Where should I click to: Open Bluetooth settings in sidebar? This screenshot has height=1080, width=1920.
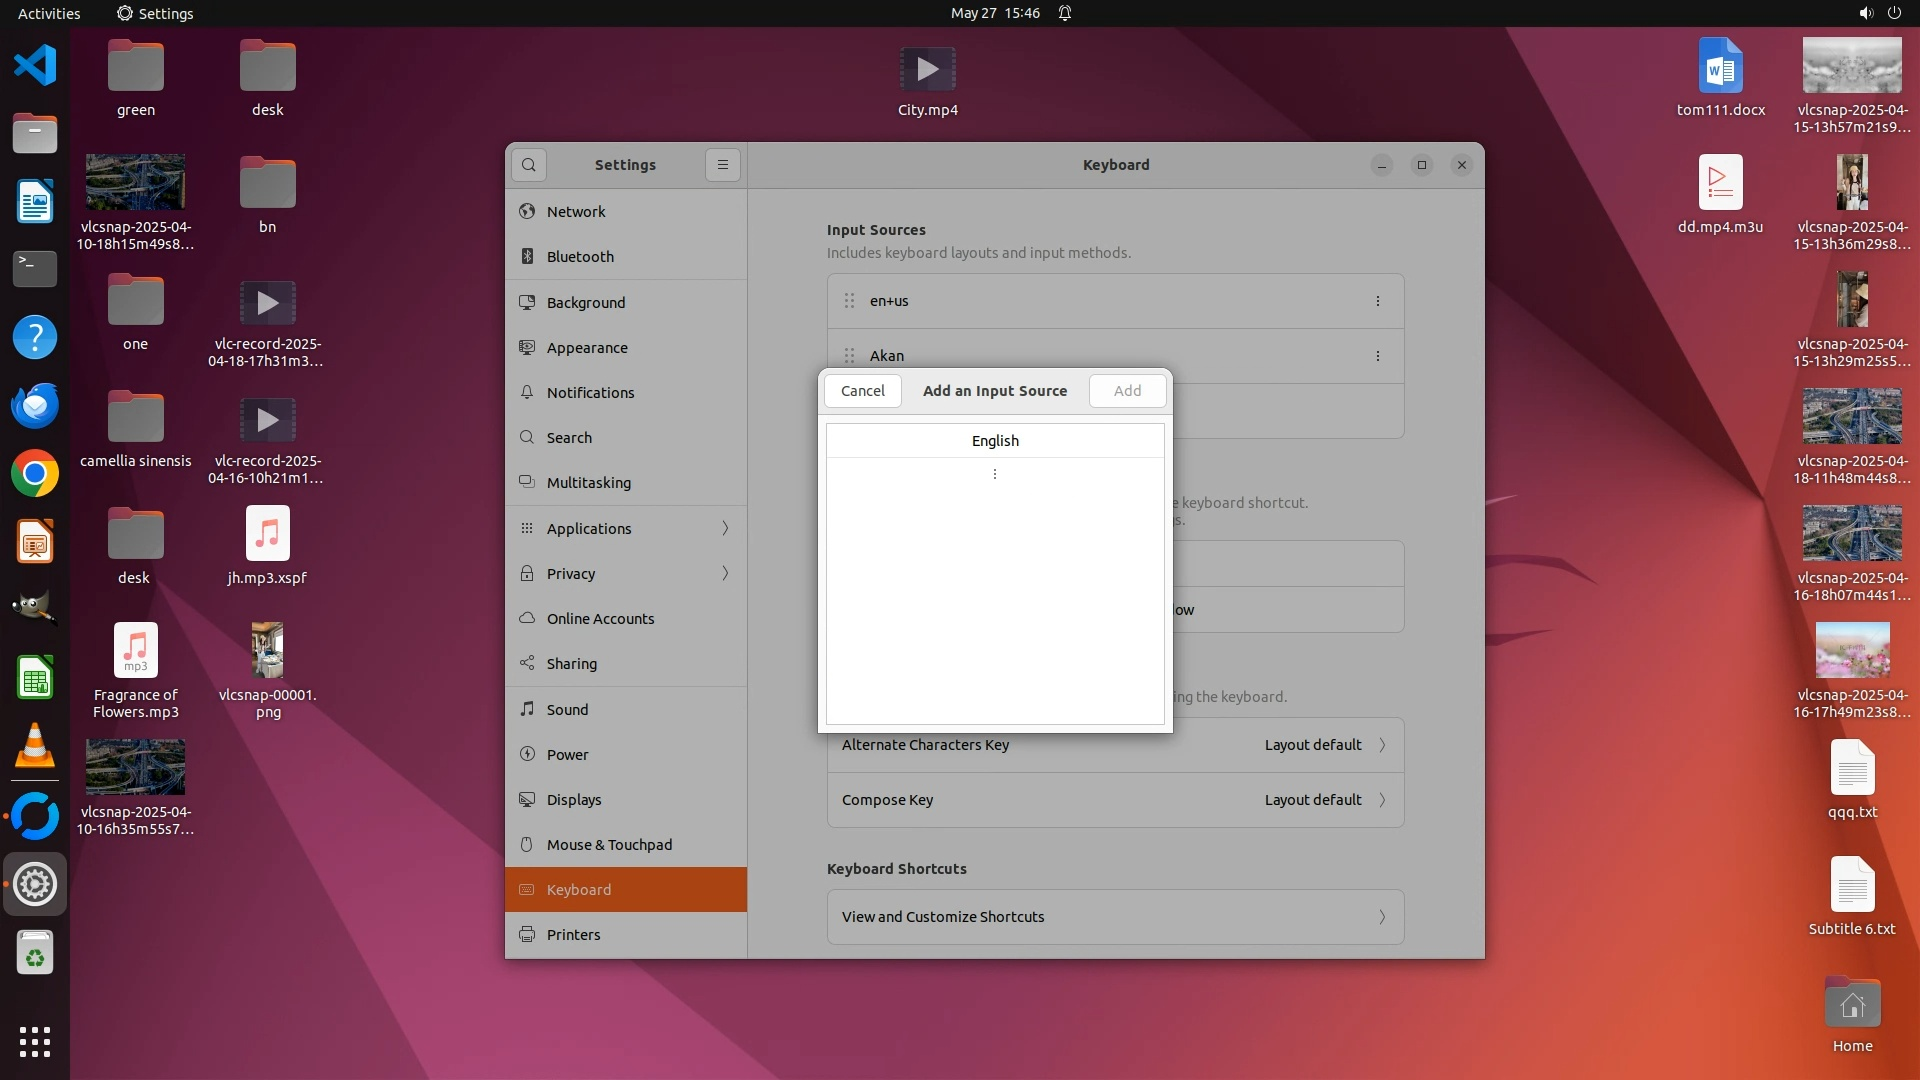(580, 257)
